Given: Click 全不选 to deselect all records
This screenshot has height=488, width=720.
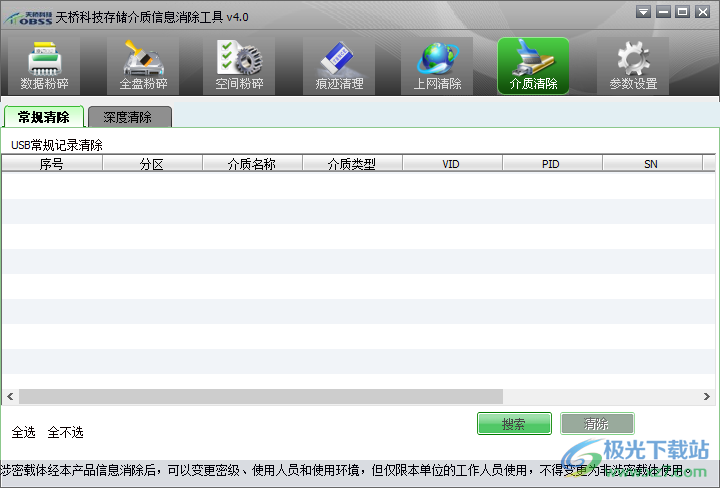Looking at the screenshot, I should (65, 433).
